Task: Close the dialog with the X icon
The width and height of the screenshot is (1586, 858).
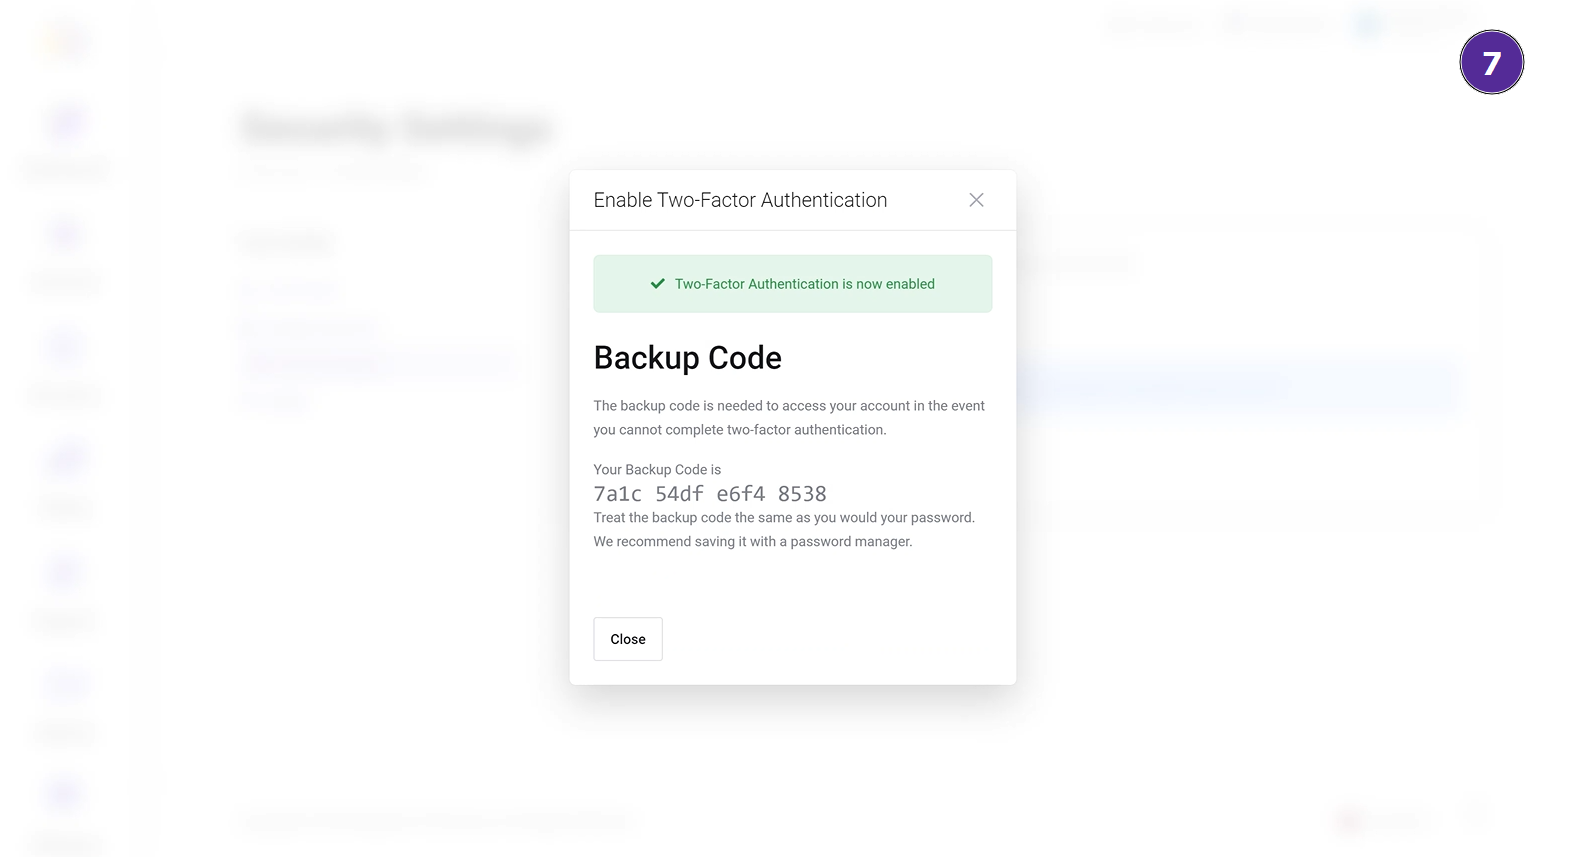Action: (x=976, y=200)
